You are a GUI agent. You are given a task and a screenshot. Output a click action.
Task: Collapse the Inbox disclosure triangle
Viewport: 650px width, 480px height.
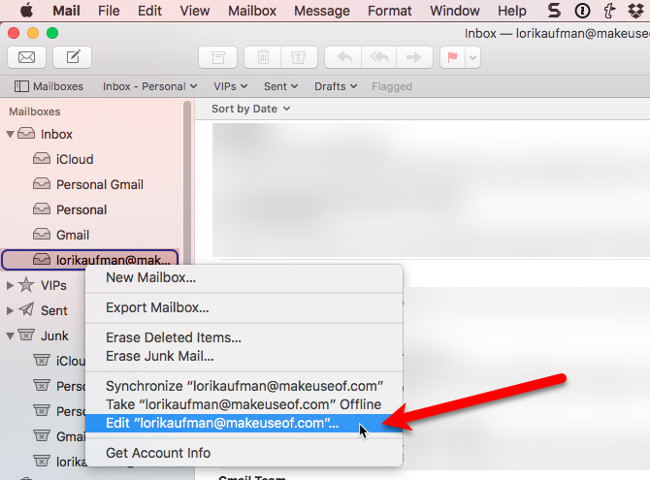point(10,134)
